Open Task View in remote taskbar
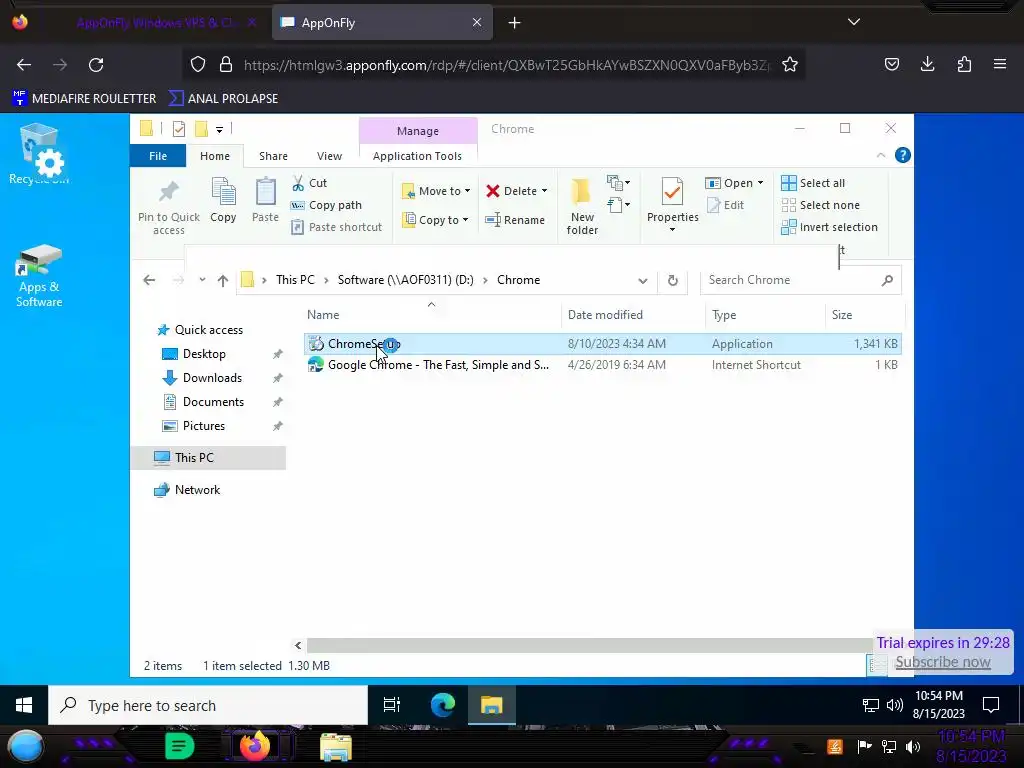This screenshot has height=768, width=1024. 392,705
